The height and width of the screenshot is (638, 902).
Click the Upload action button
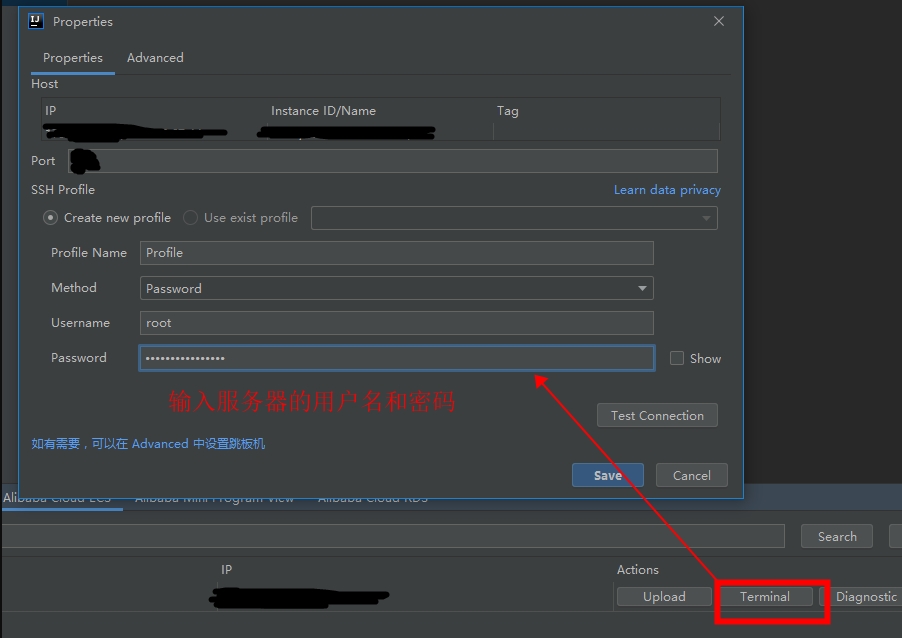(x=663, y=597)
